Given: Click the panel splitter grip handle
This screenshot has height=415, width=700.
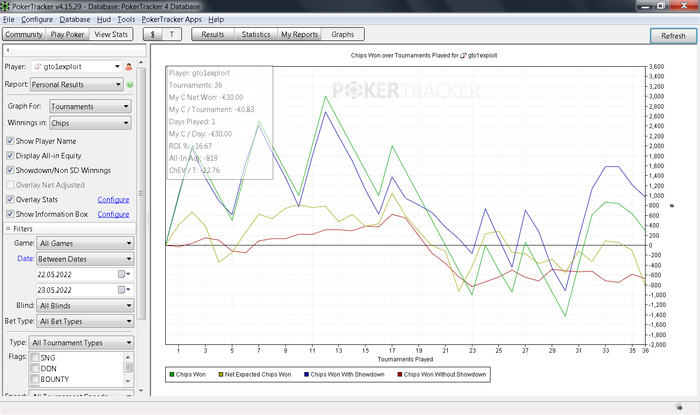Looking at the screenshot, I should 148,220.
